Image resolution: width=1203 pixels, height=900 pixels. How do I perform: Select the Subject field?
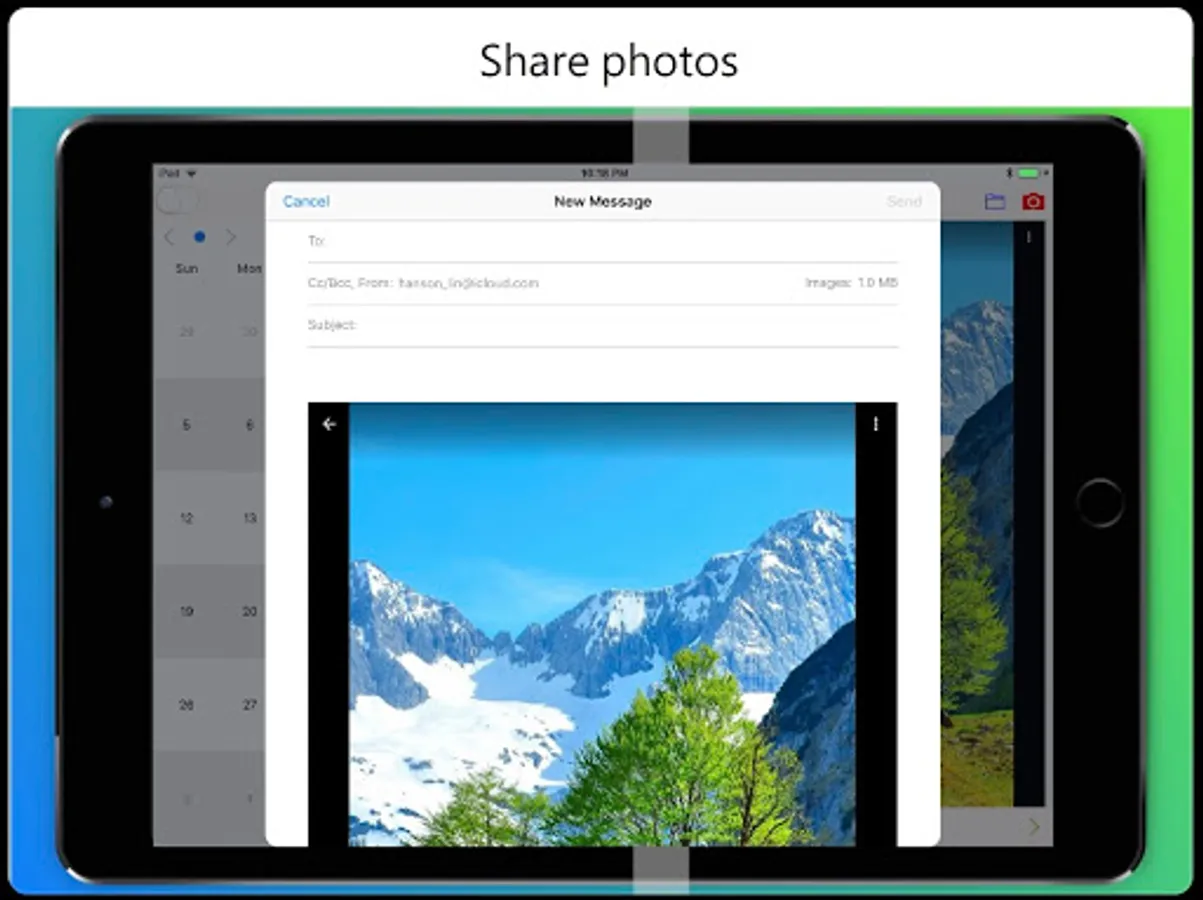[603, 325]
